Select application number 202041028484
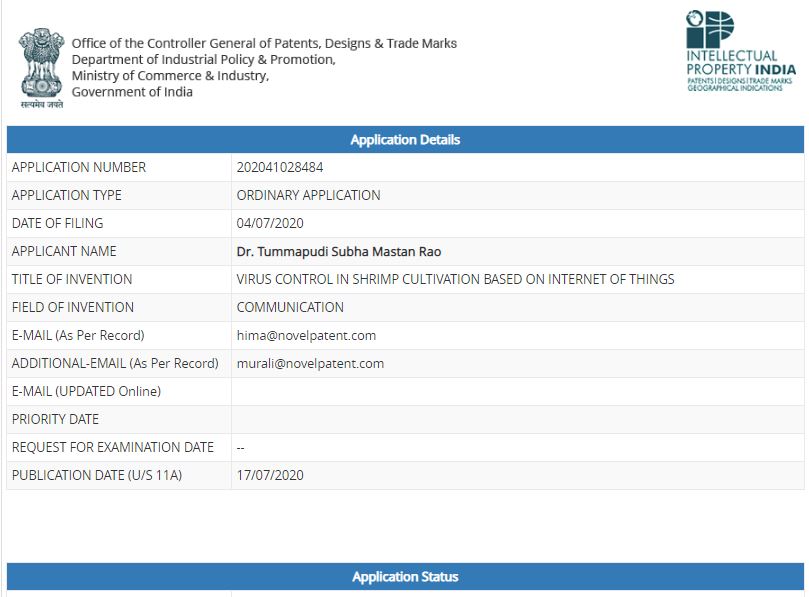Viewport: 809px width, 597px height. click(x=280, y=168)
